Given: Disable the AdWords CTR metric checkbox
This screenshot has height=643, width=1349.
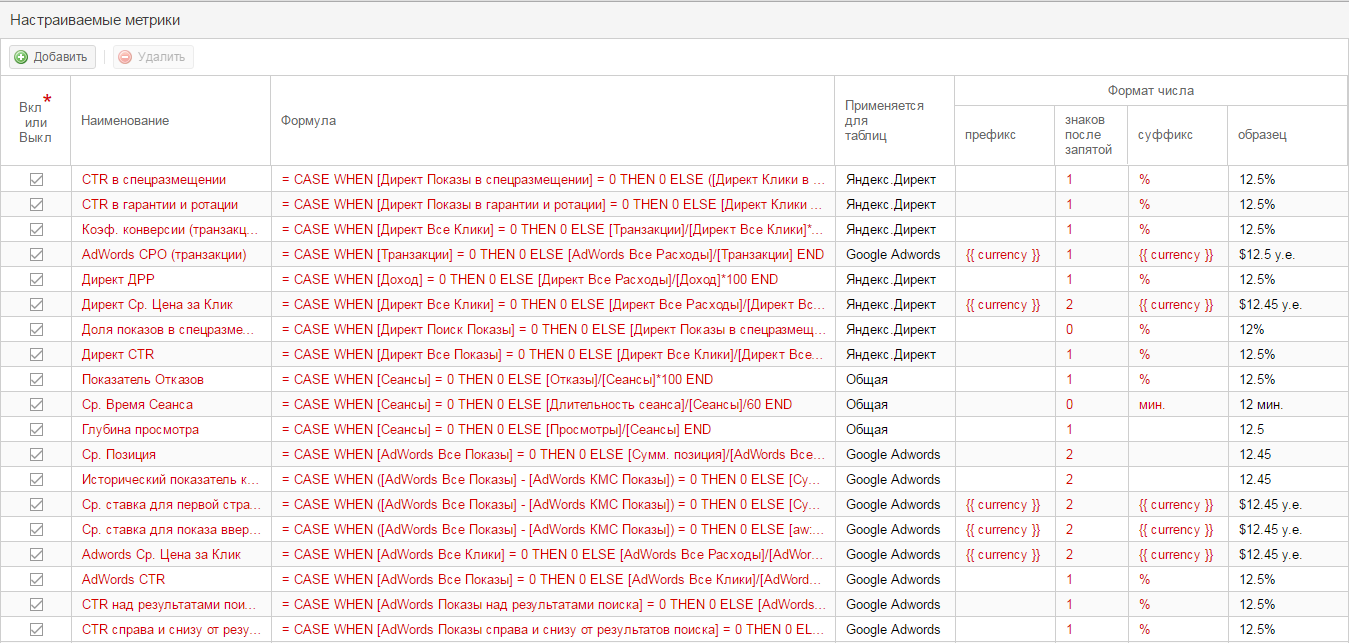Looking at the screenshot, I should (36, 580).
